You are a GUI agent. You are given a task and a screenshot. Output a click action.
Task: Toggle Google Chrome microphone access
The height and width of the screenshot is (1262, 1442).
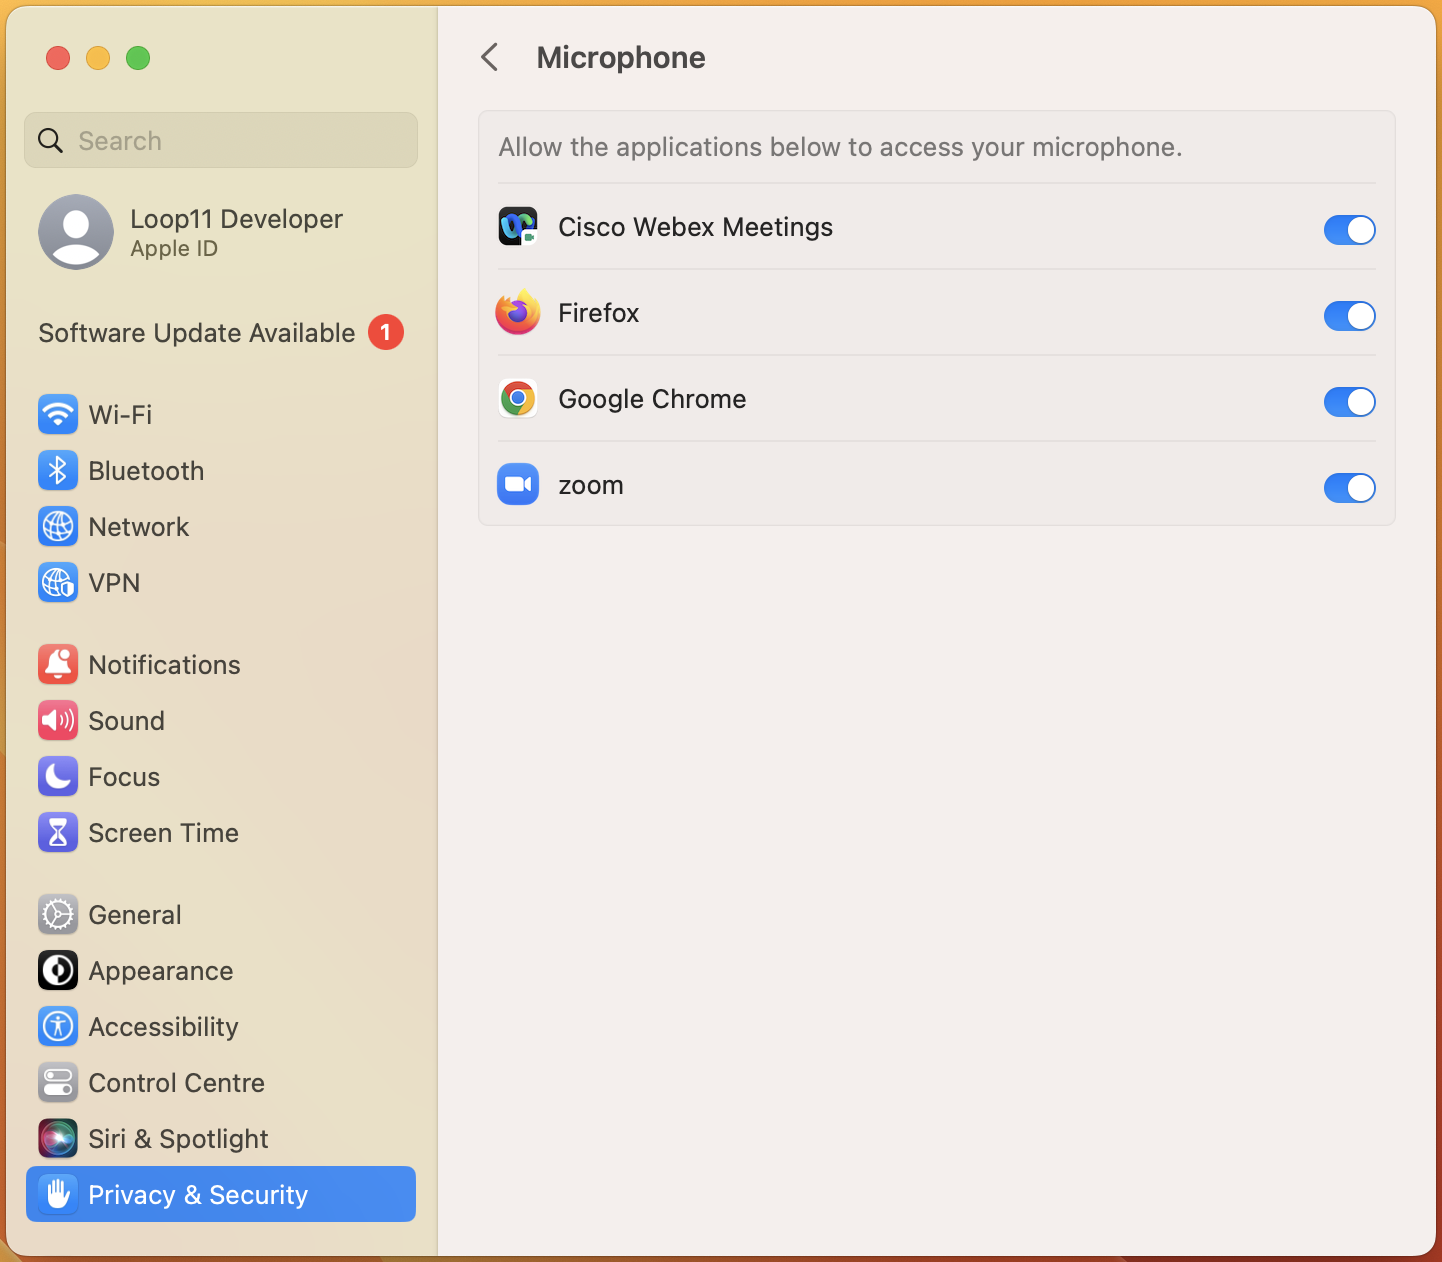(x=1349, y=402)
